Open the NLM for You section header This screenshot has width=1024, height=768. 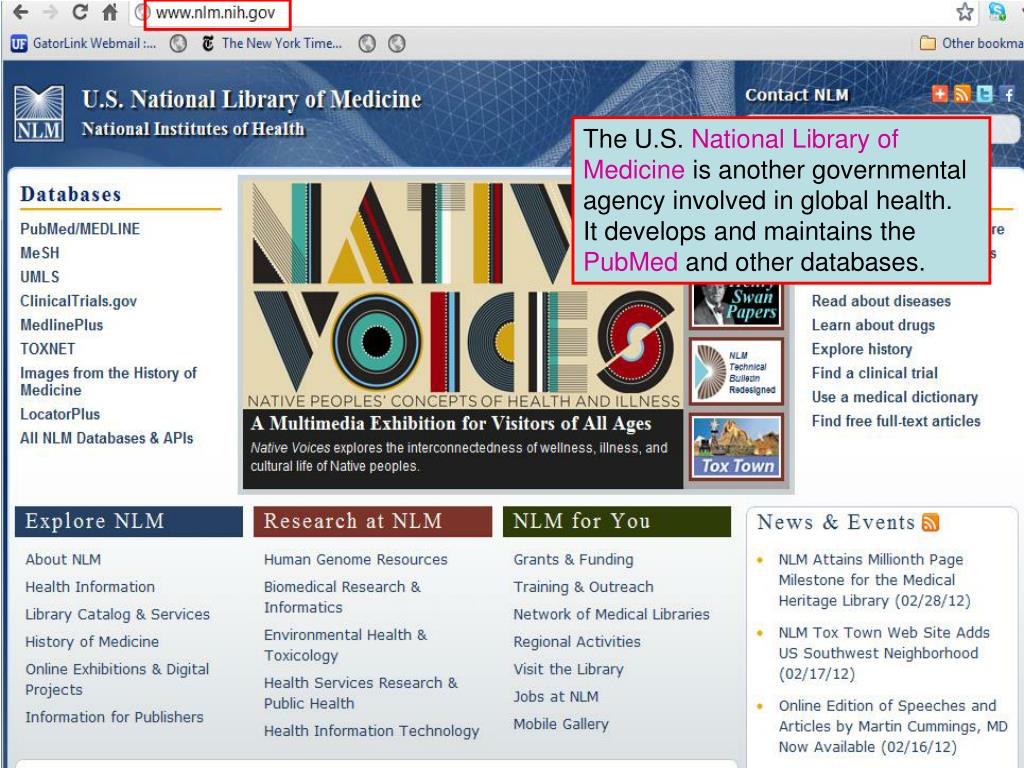(616, 521)
